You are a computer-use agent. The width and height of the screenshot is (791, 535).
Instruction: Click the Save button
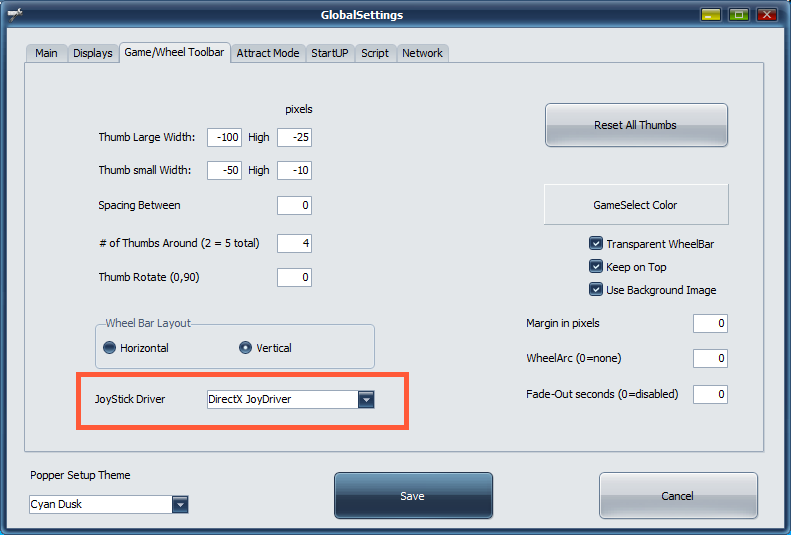[412, 496]
